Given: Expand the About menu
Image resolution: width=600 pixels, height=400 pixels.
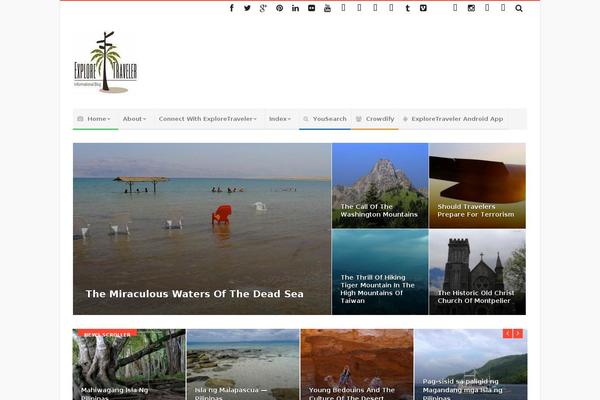Looking at the screenshot, I should click(134, 119).
